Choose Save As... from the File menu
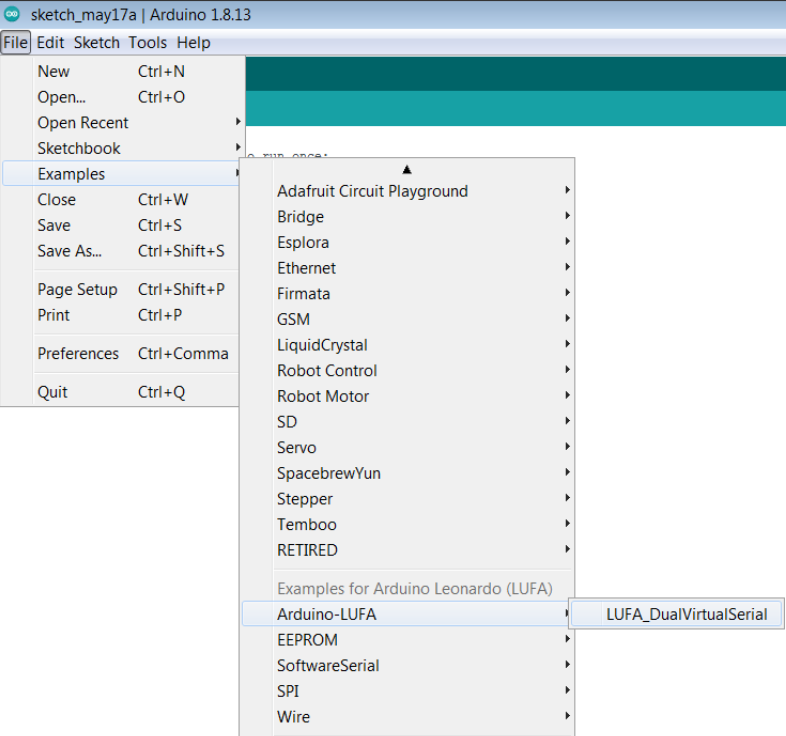Screen dimensions: 786x736 click(x=121, y=251)
